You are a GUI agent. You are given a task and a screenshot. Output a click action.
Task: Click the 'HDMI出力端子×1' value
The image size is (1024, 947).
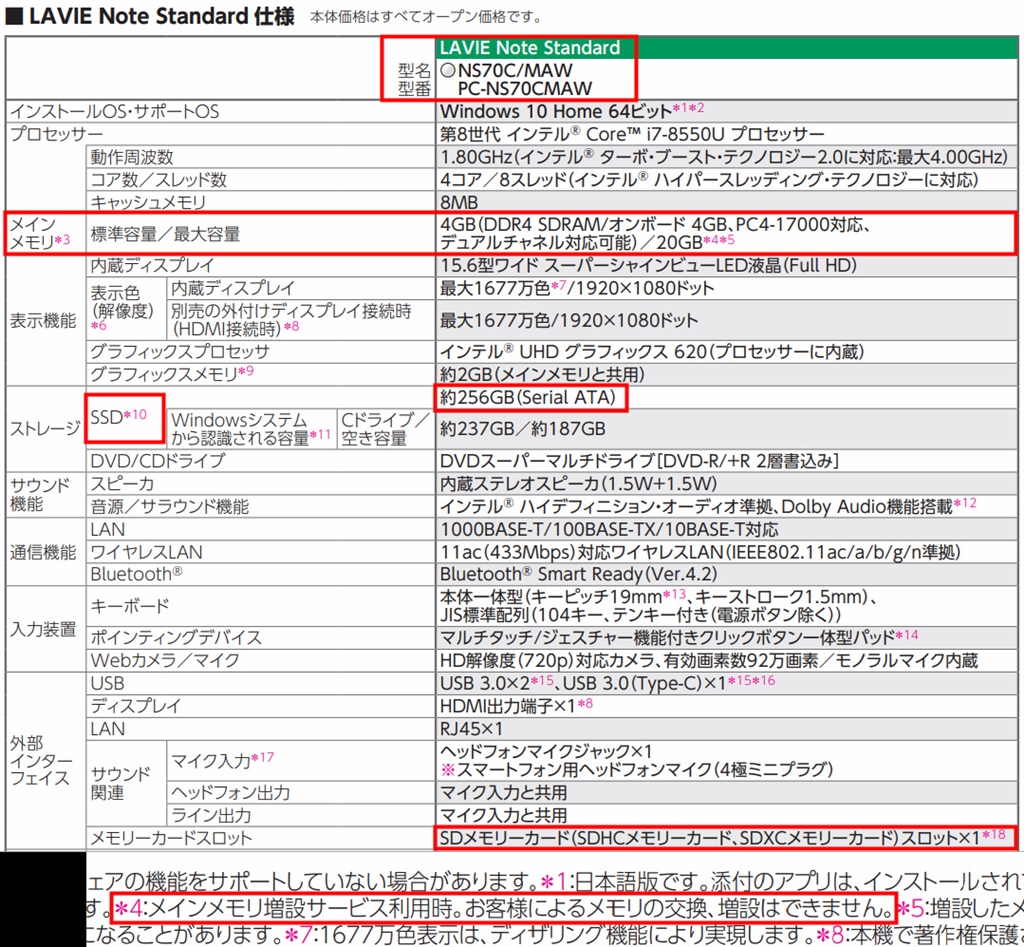(508, 706)
